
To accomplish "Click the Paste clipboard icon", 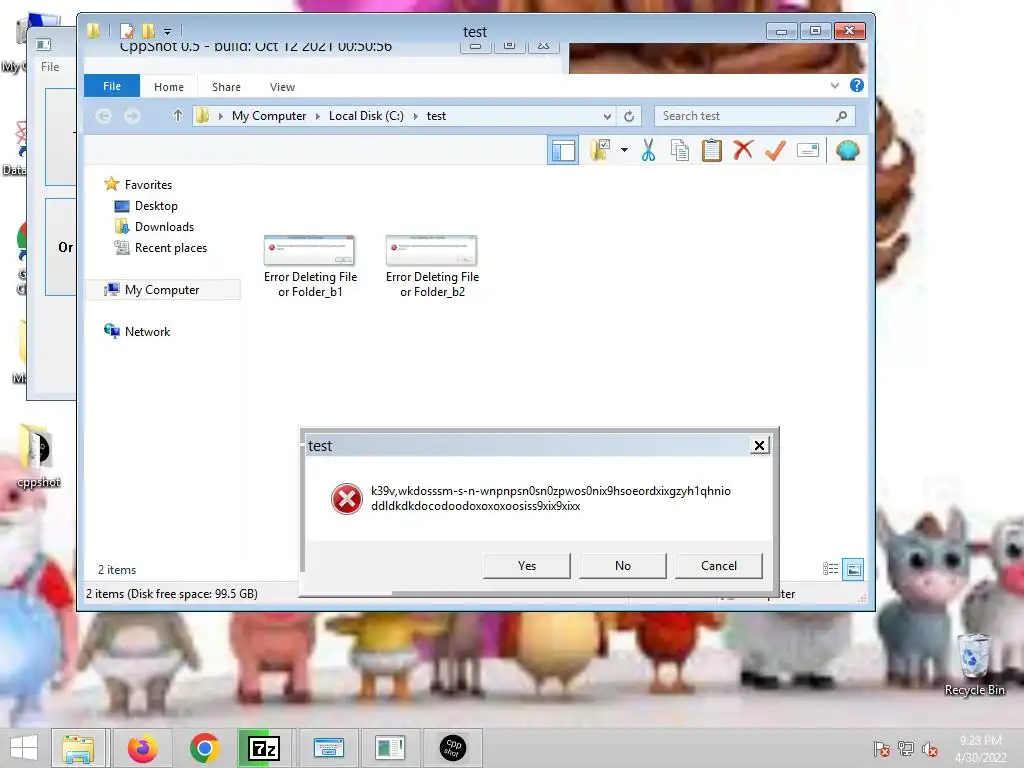I will (712, 150).
